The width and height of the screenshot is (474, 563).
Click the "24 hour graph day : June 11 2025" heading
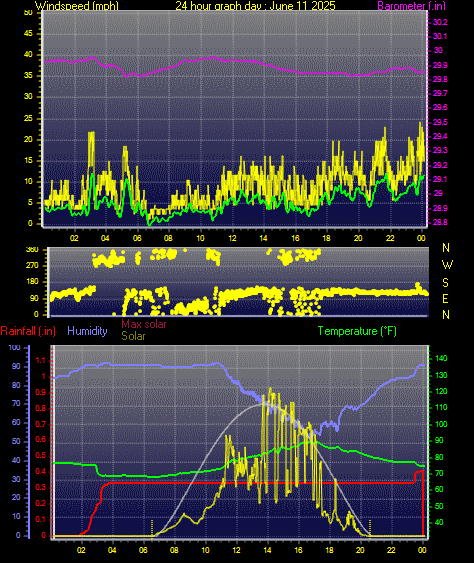(x=255, y=6)
